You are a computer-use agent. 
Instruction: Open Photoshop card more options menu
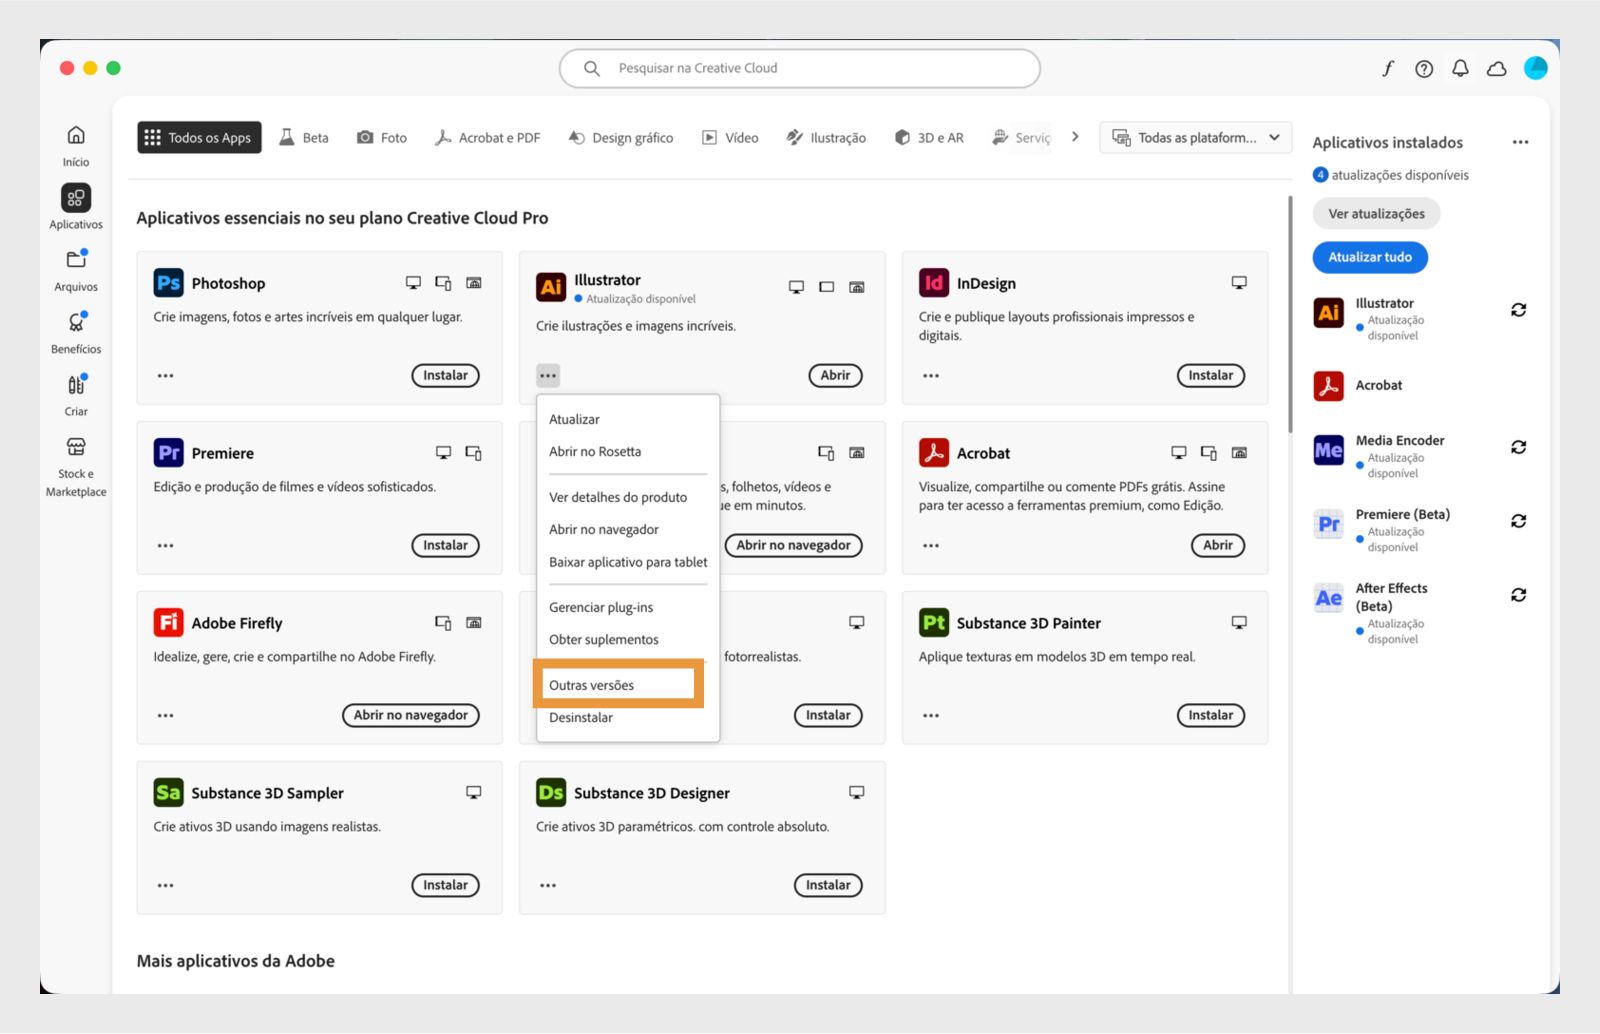point(165,376)
